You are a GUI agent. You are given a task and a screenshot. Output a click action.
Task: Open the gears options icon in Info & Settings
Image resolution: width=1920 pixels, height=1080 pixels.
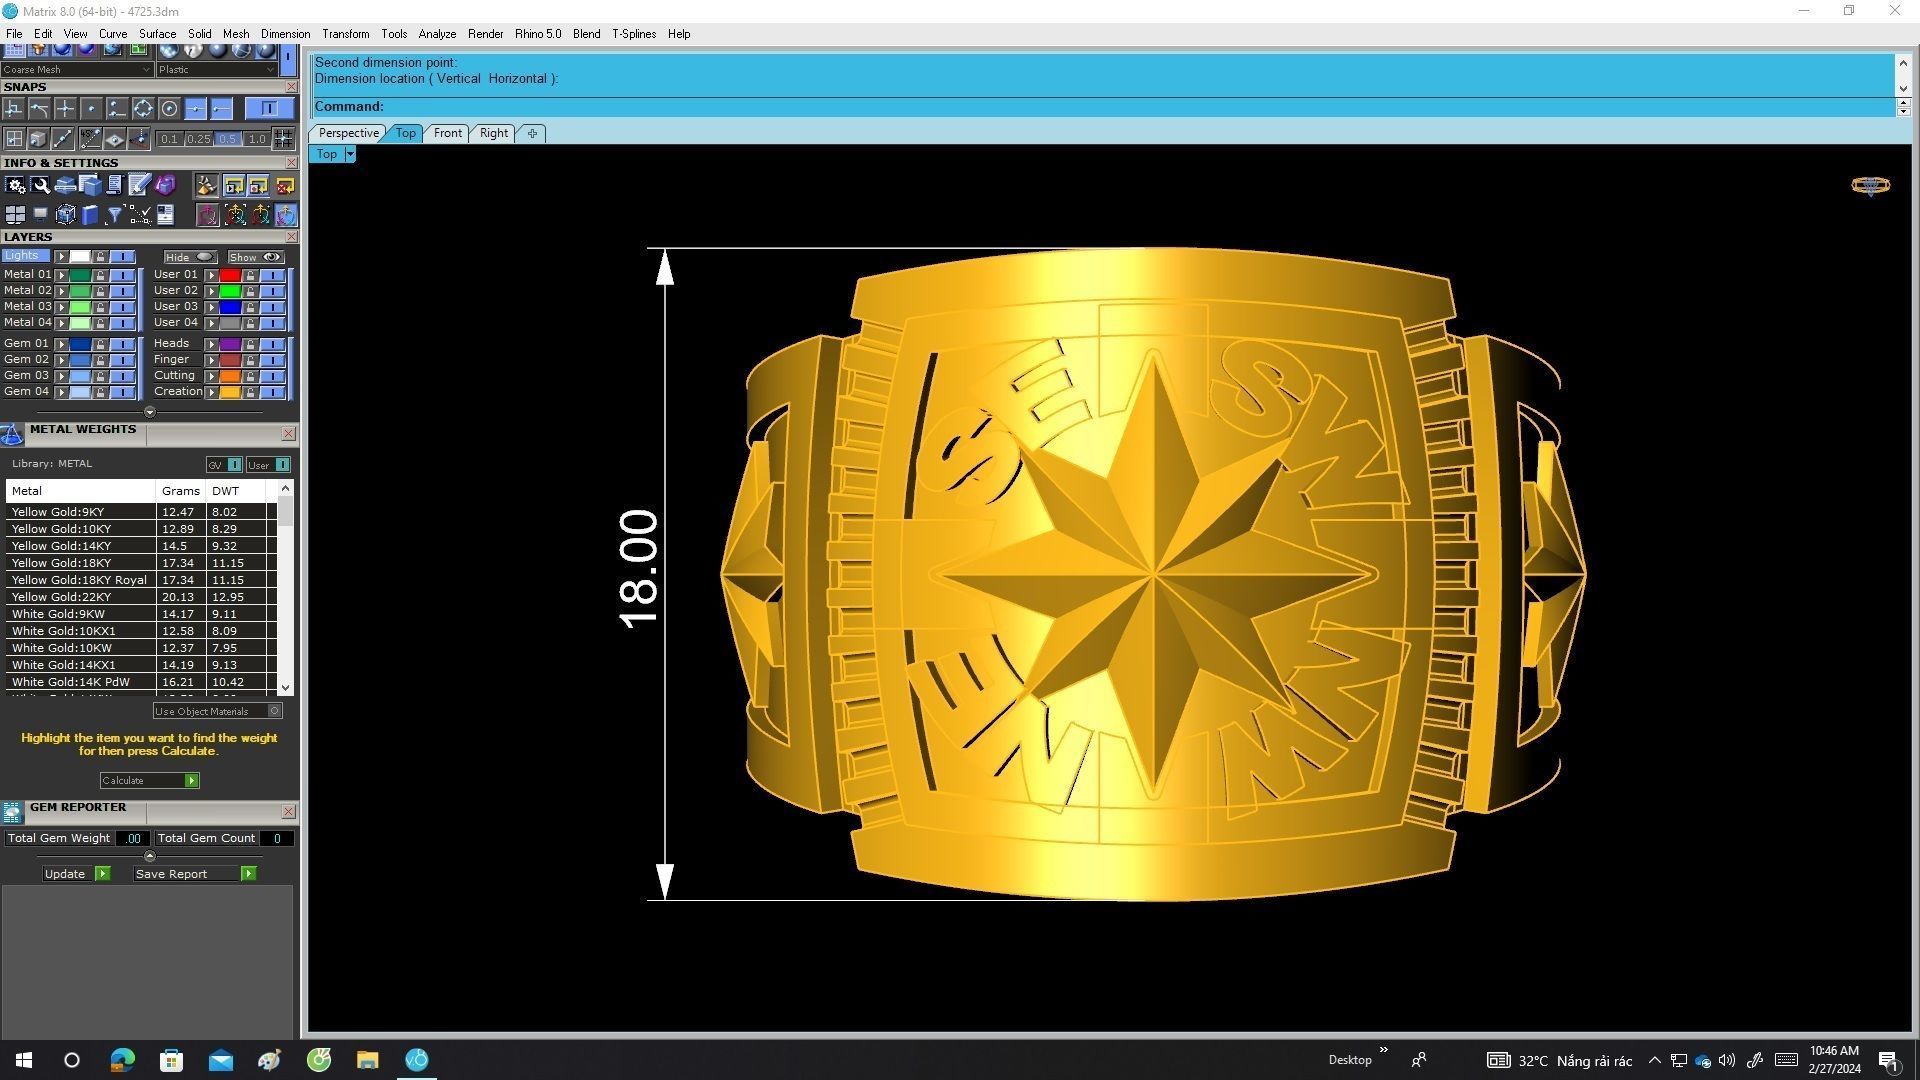(x=15, y=186)
